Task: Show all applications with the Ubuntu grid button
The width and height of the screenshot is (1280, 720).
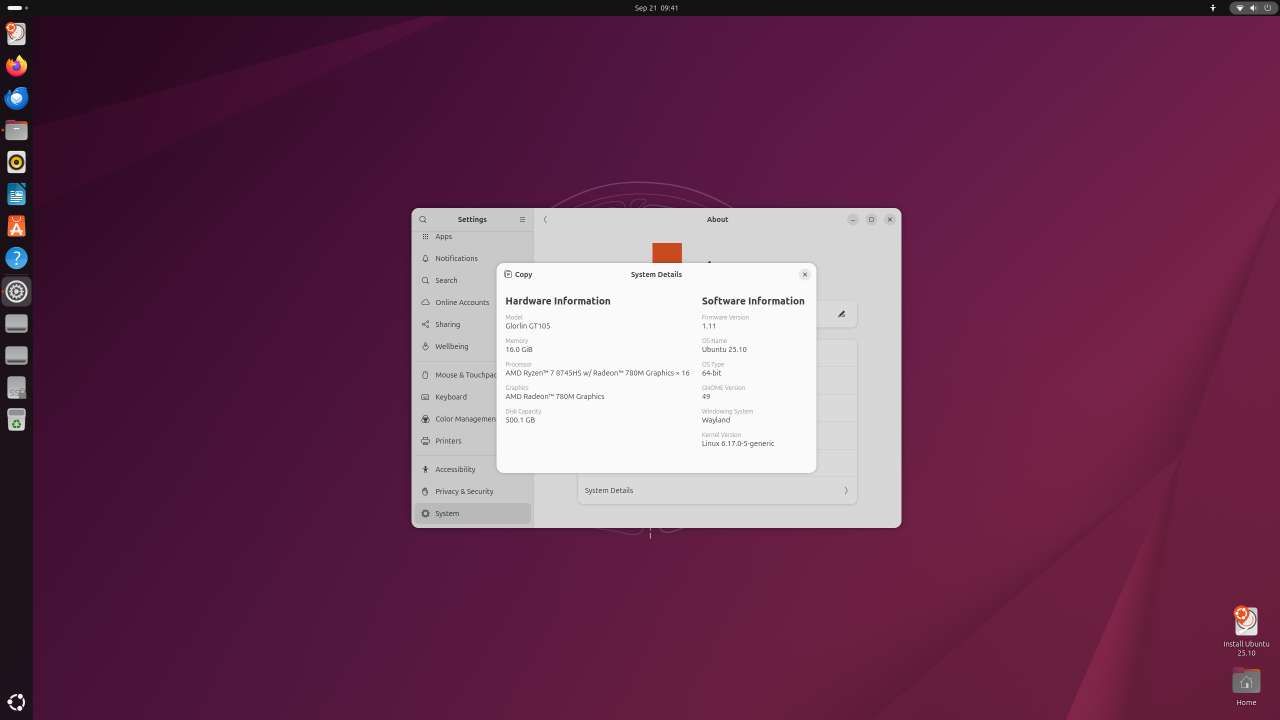Action: coord(16,702)
